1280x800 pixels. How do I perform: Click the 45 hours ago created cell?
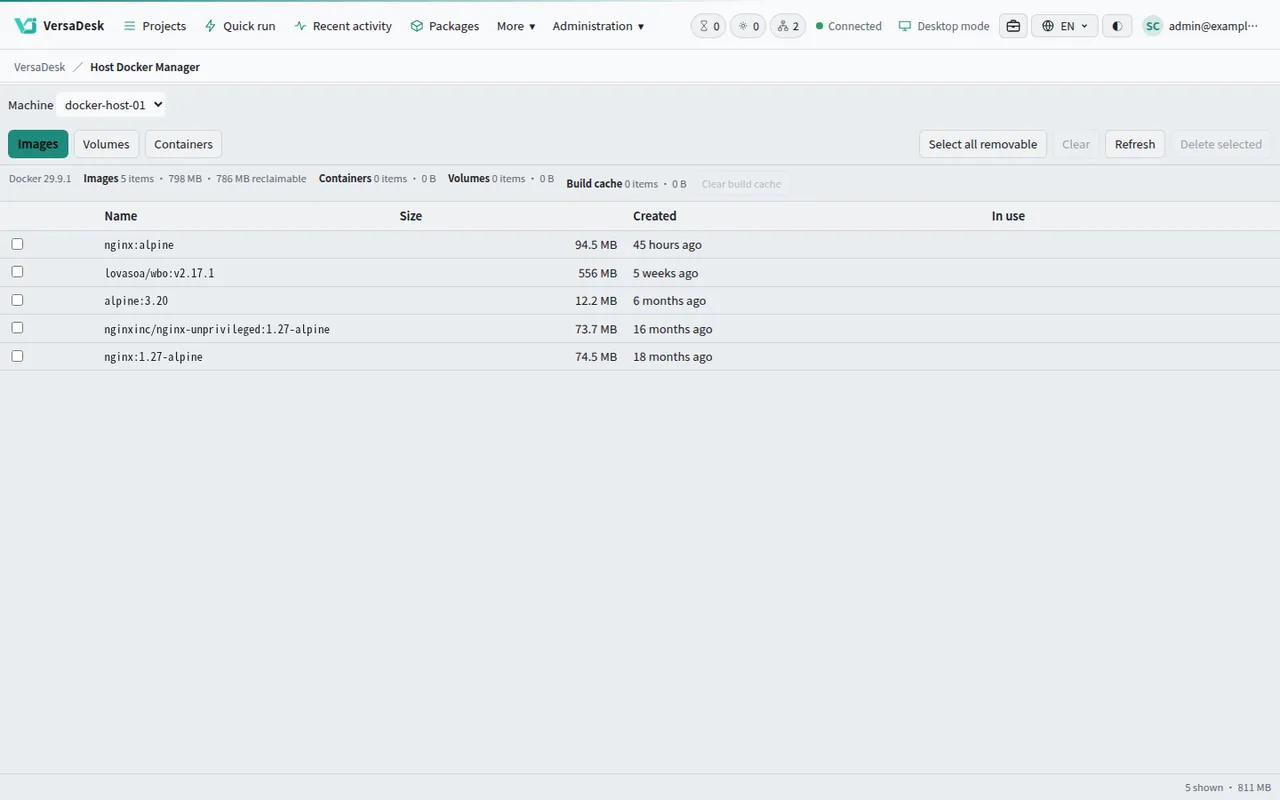coord(667,245)
